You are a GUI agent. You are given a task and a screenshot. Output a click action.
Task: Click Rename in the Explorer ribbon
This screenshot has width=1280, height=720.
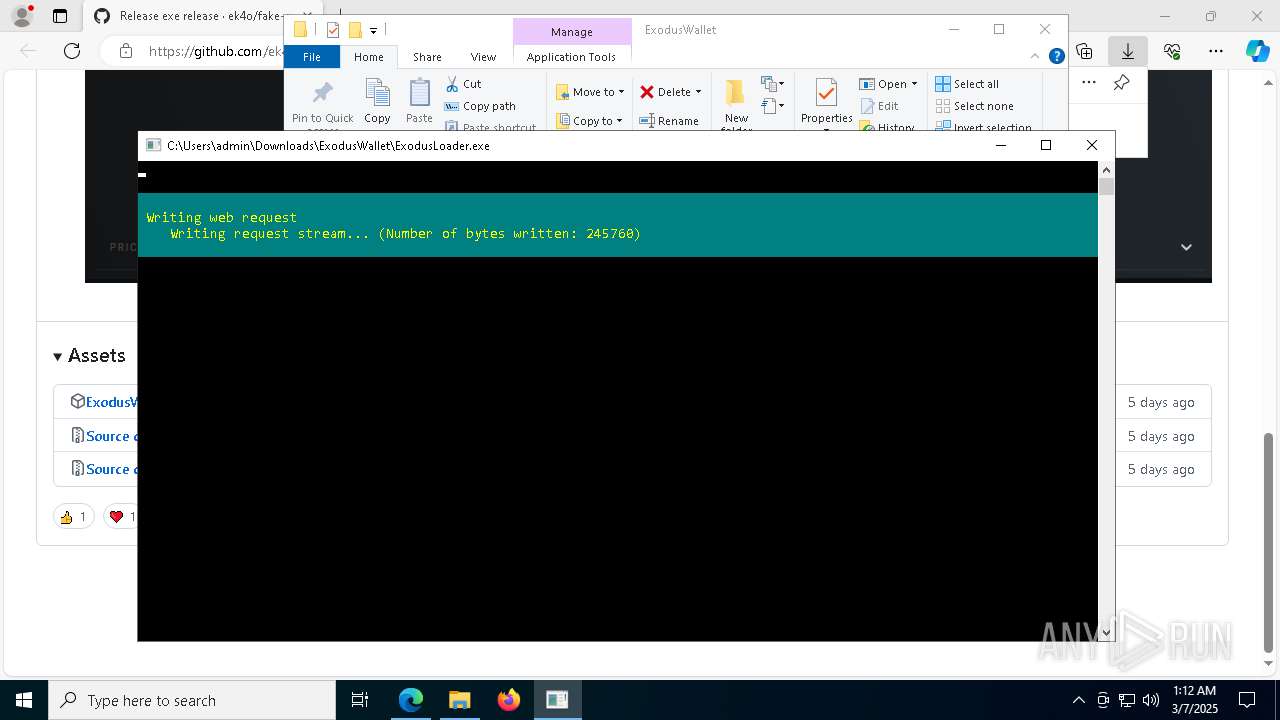pos(669,121)
